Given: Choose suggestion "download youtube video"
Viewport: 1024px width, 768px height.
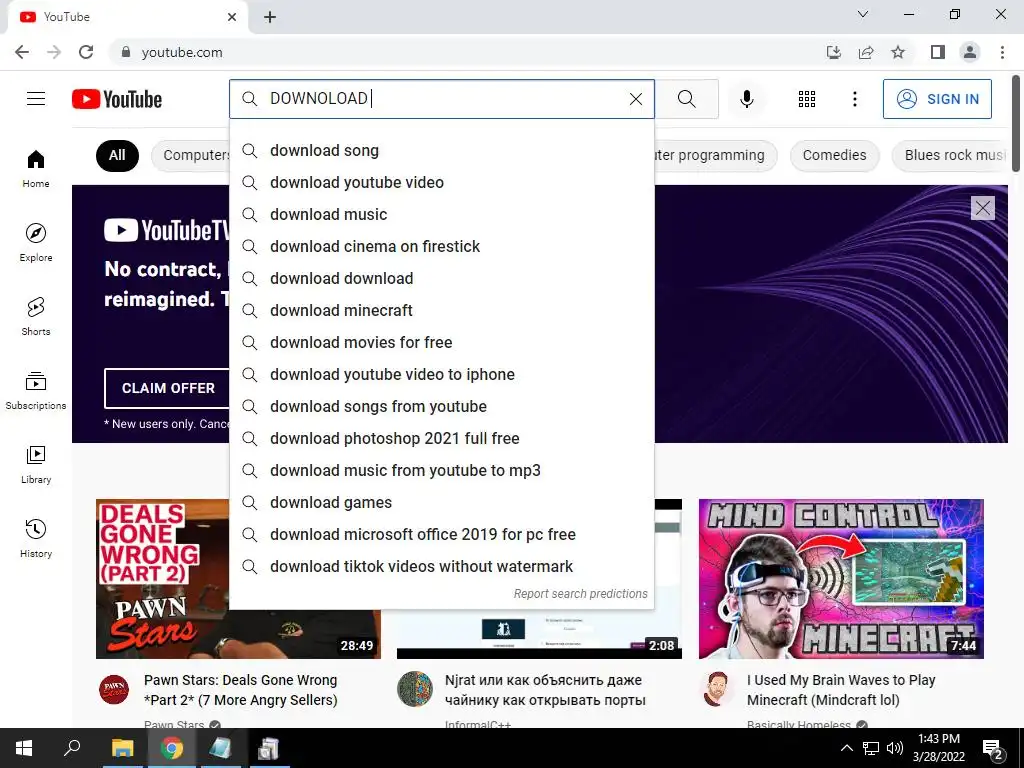Looking at the screenshot, I should pos(441,182).
